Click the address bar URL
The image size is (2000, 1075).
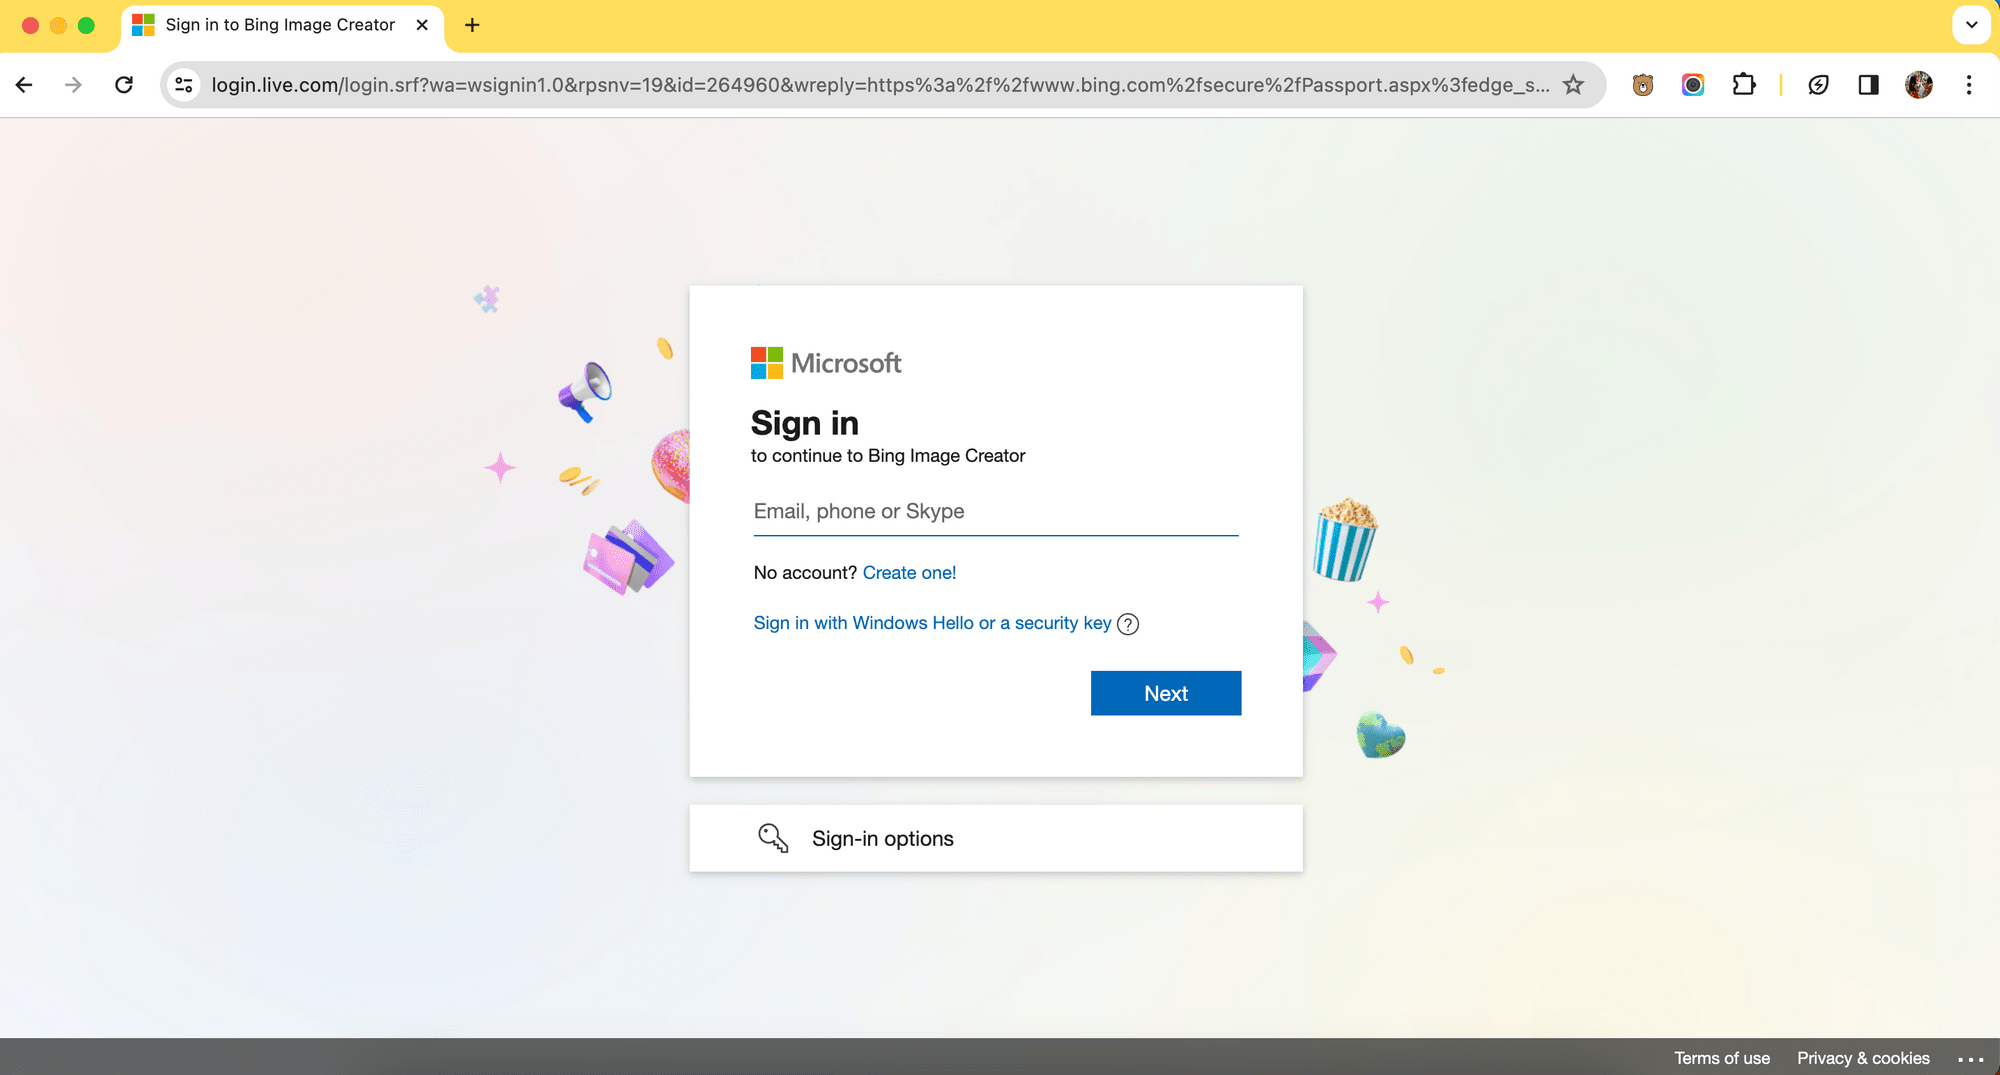pos(880,85)
